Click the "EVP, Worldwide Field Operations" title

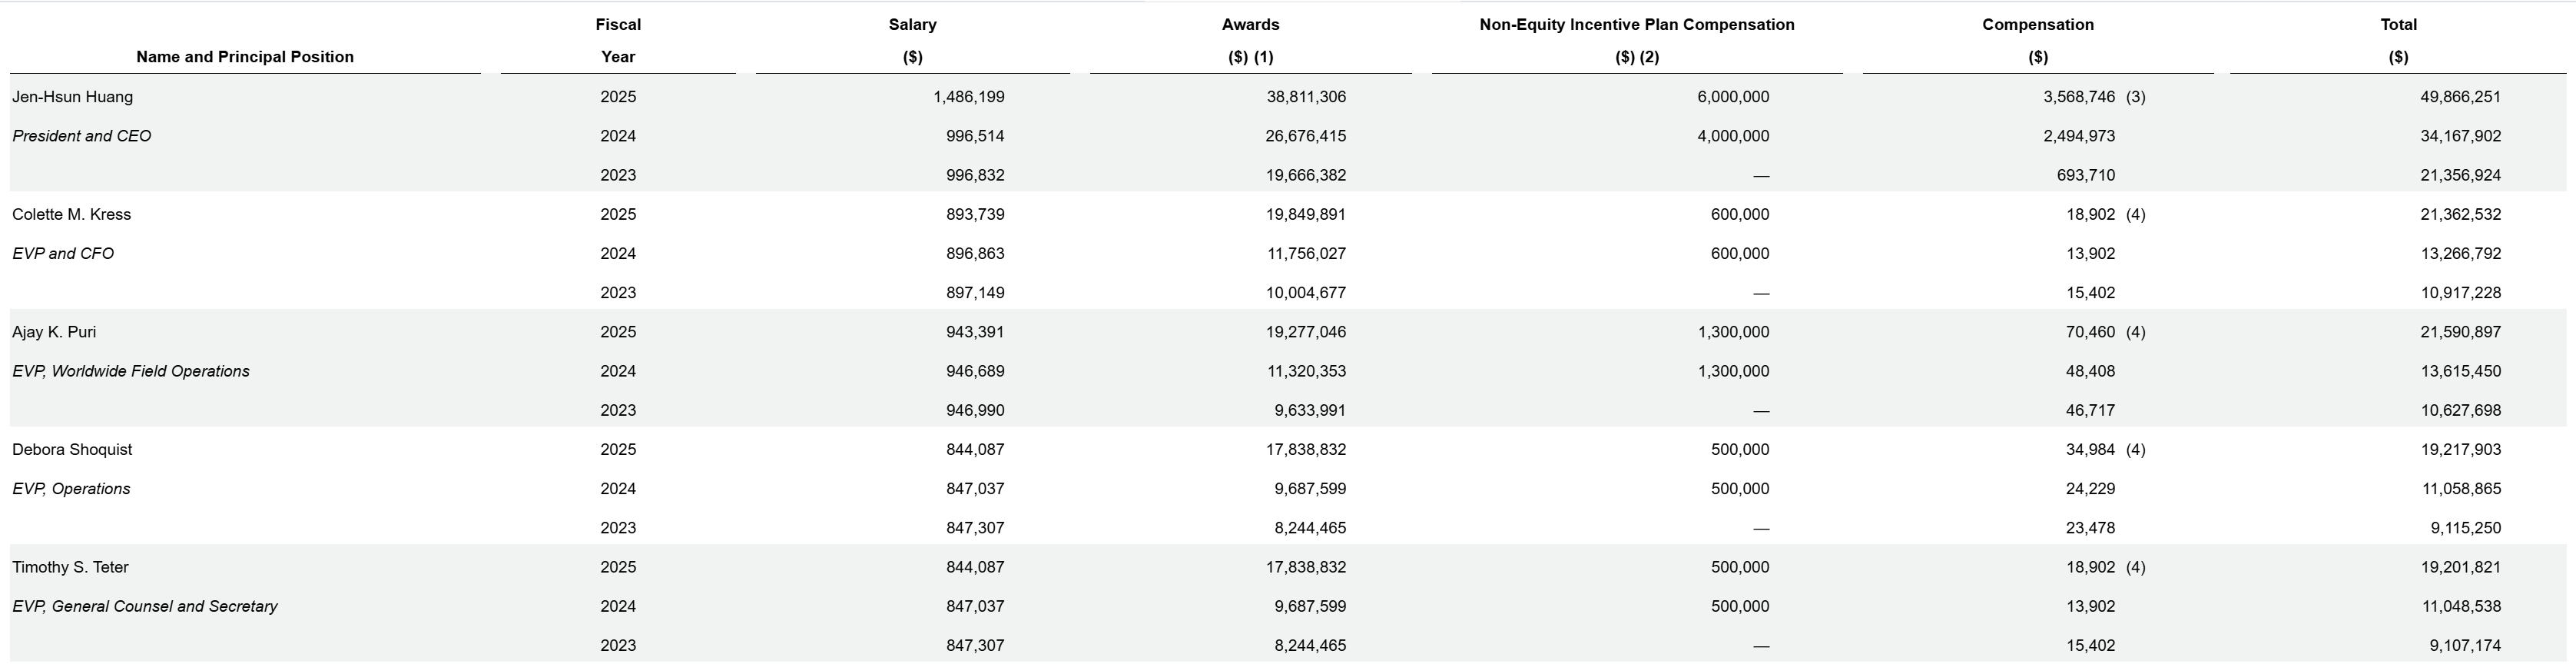pyautogui.click(x=131, y=371)
